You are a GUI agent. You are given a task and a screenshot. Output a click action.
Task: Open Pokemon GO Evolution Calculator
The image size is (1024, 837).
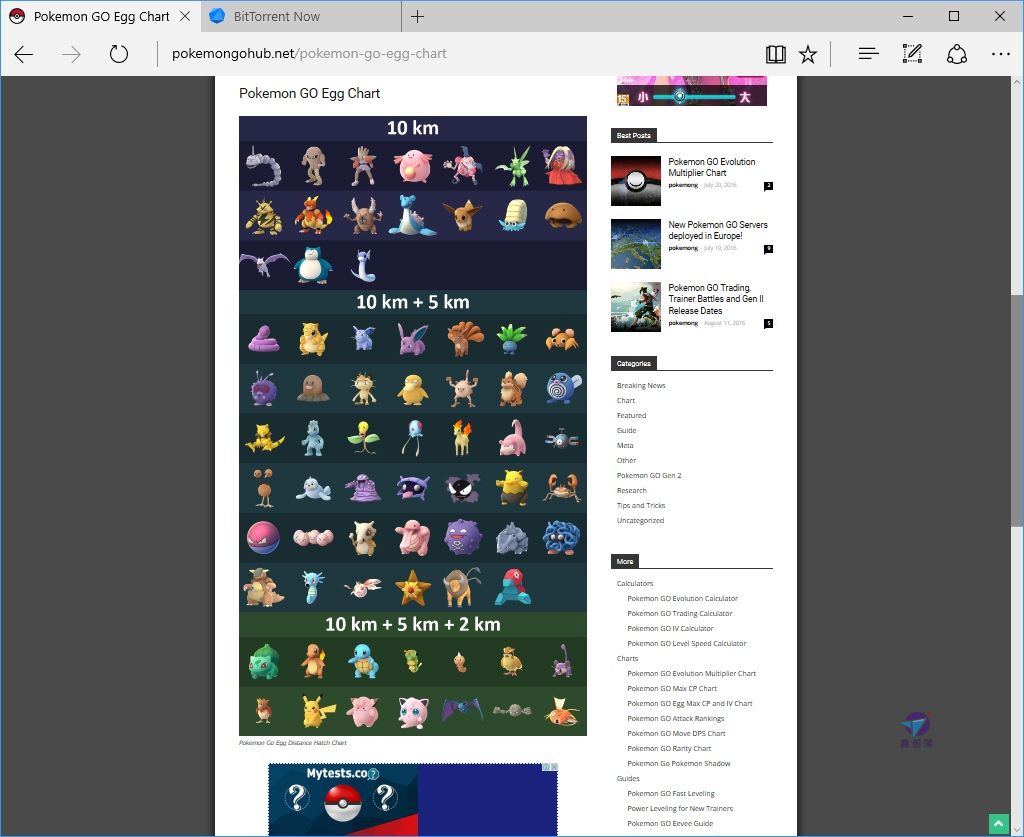pos(682,598)
